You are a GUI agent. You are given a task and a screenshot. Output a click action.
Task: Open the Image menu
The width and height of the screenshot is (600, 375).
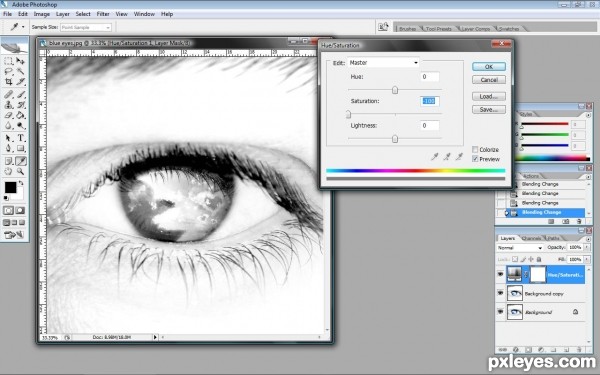point(42,14)
